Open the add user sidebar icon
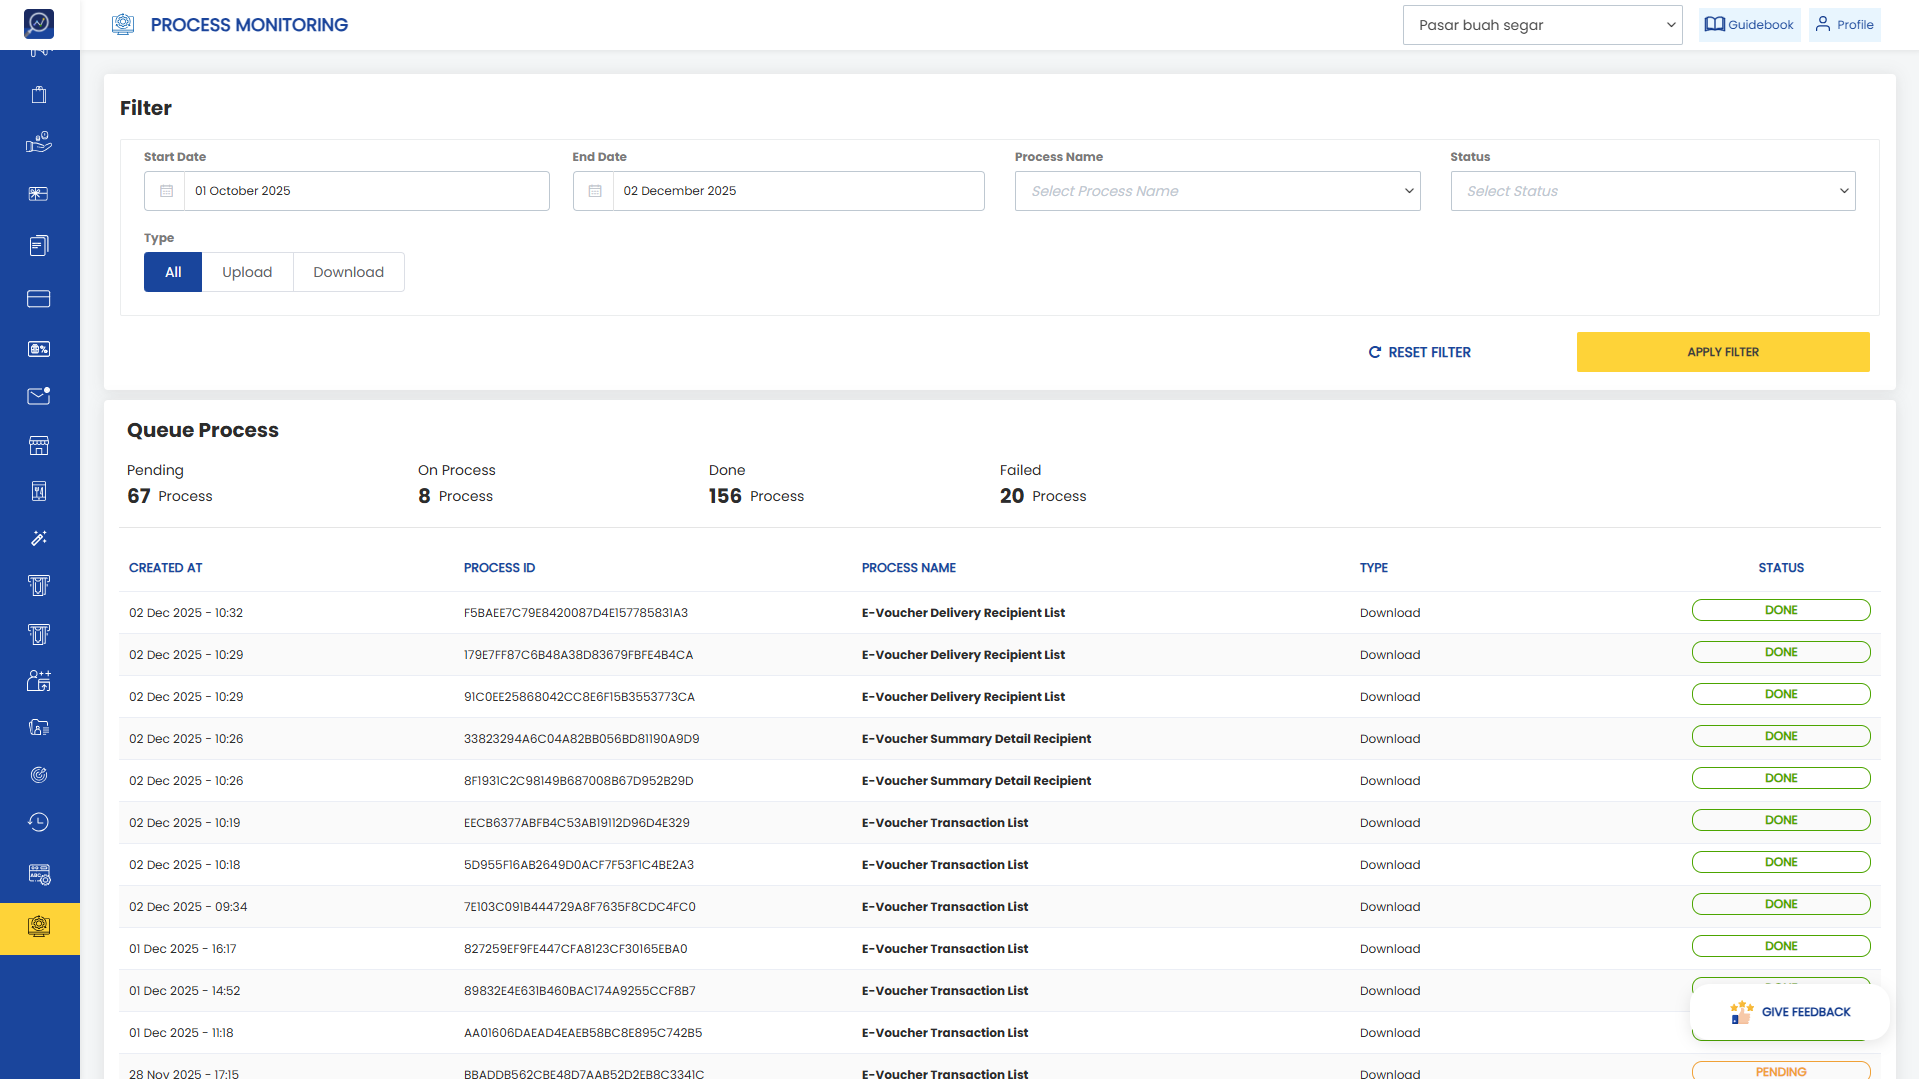Viewport: 1919px width, 1079px height. (39, 681)
